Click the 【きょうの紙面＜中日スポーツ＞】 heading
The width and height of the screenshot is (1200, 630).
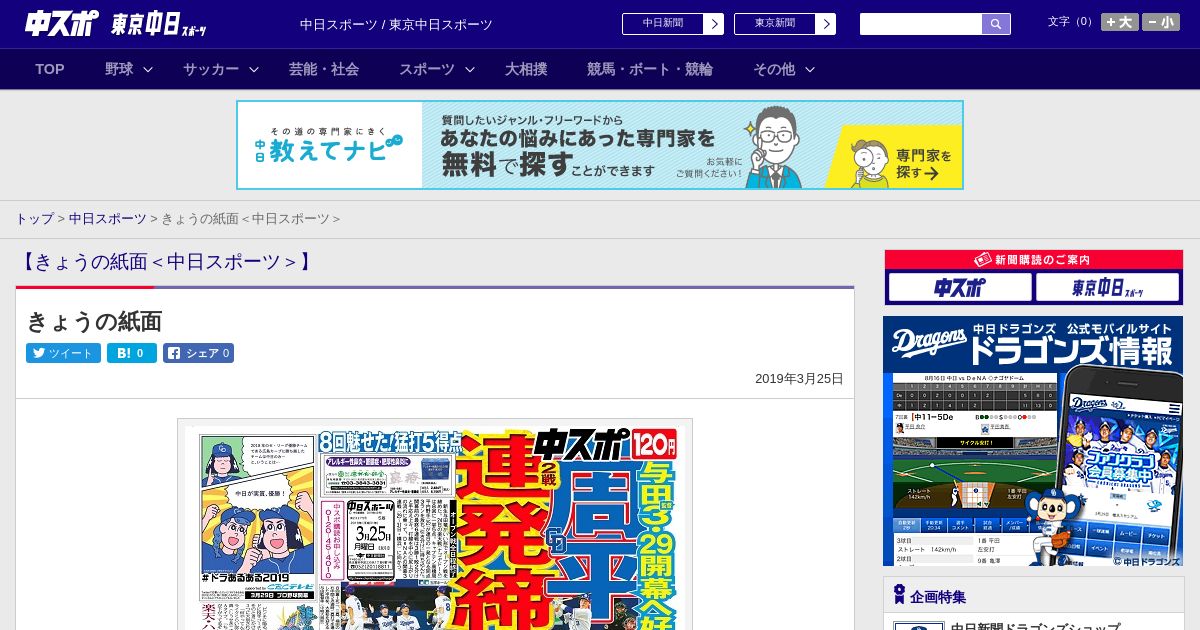[x=166, y=262]
